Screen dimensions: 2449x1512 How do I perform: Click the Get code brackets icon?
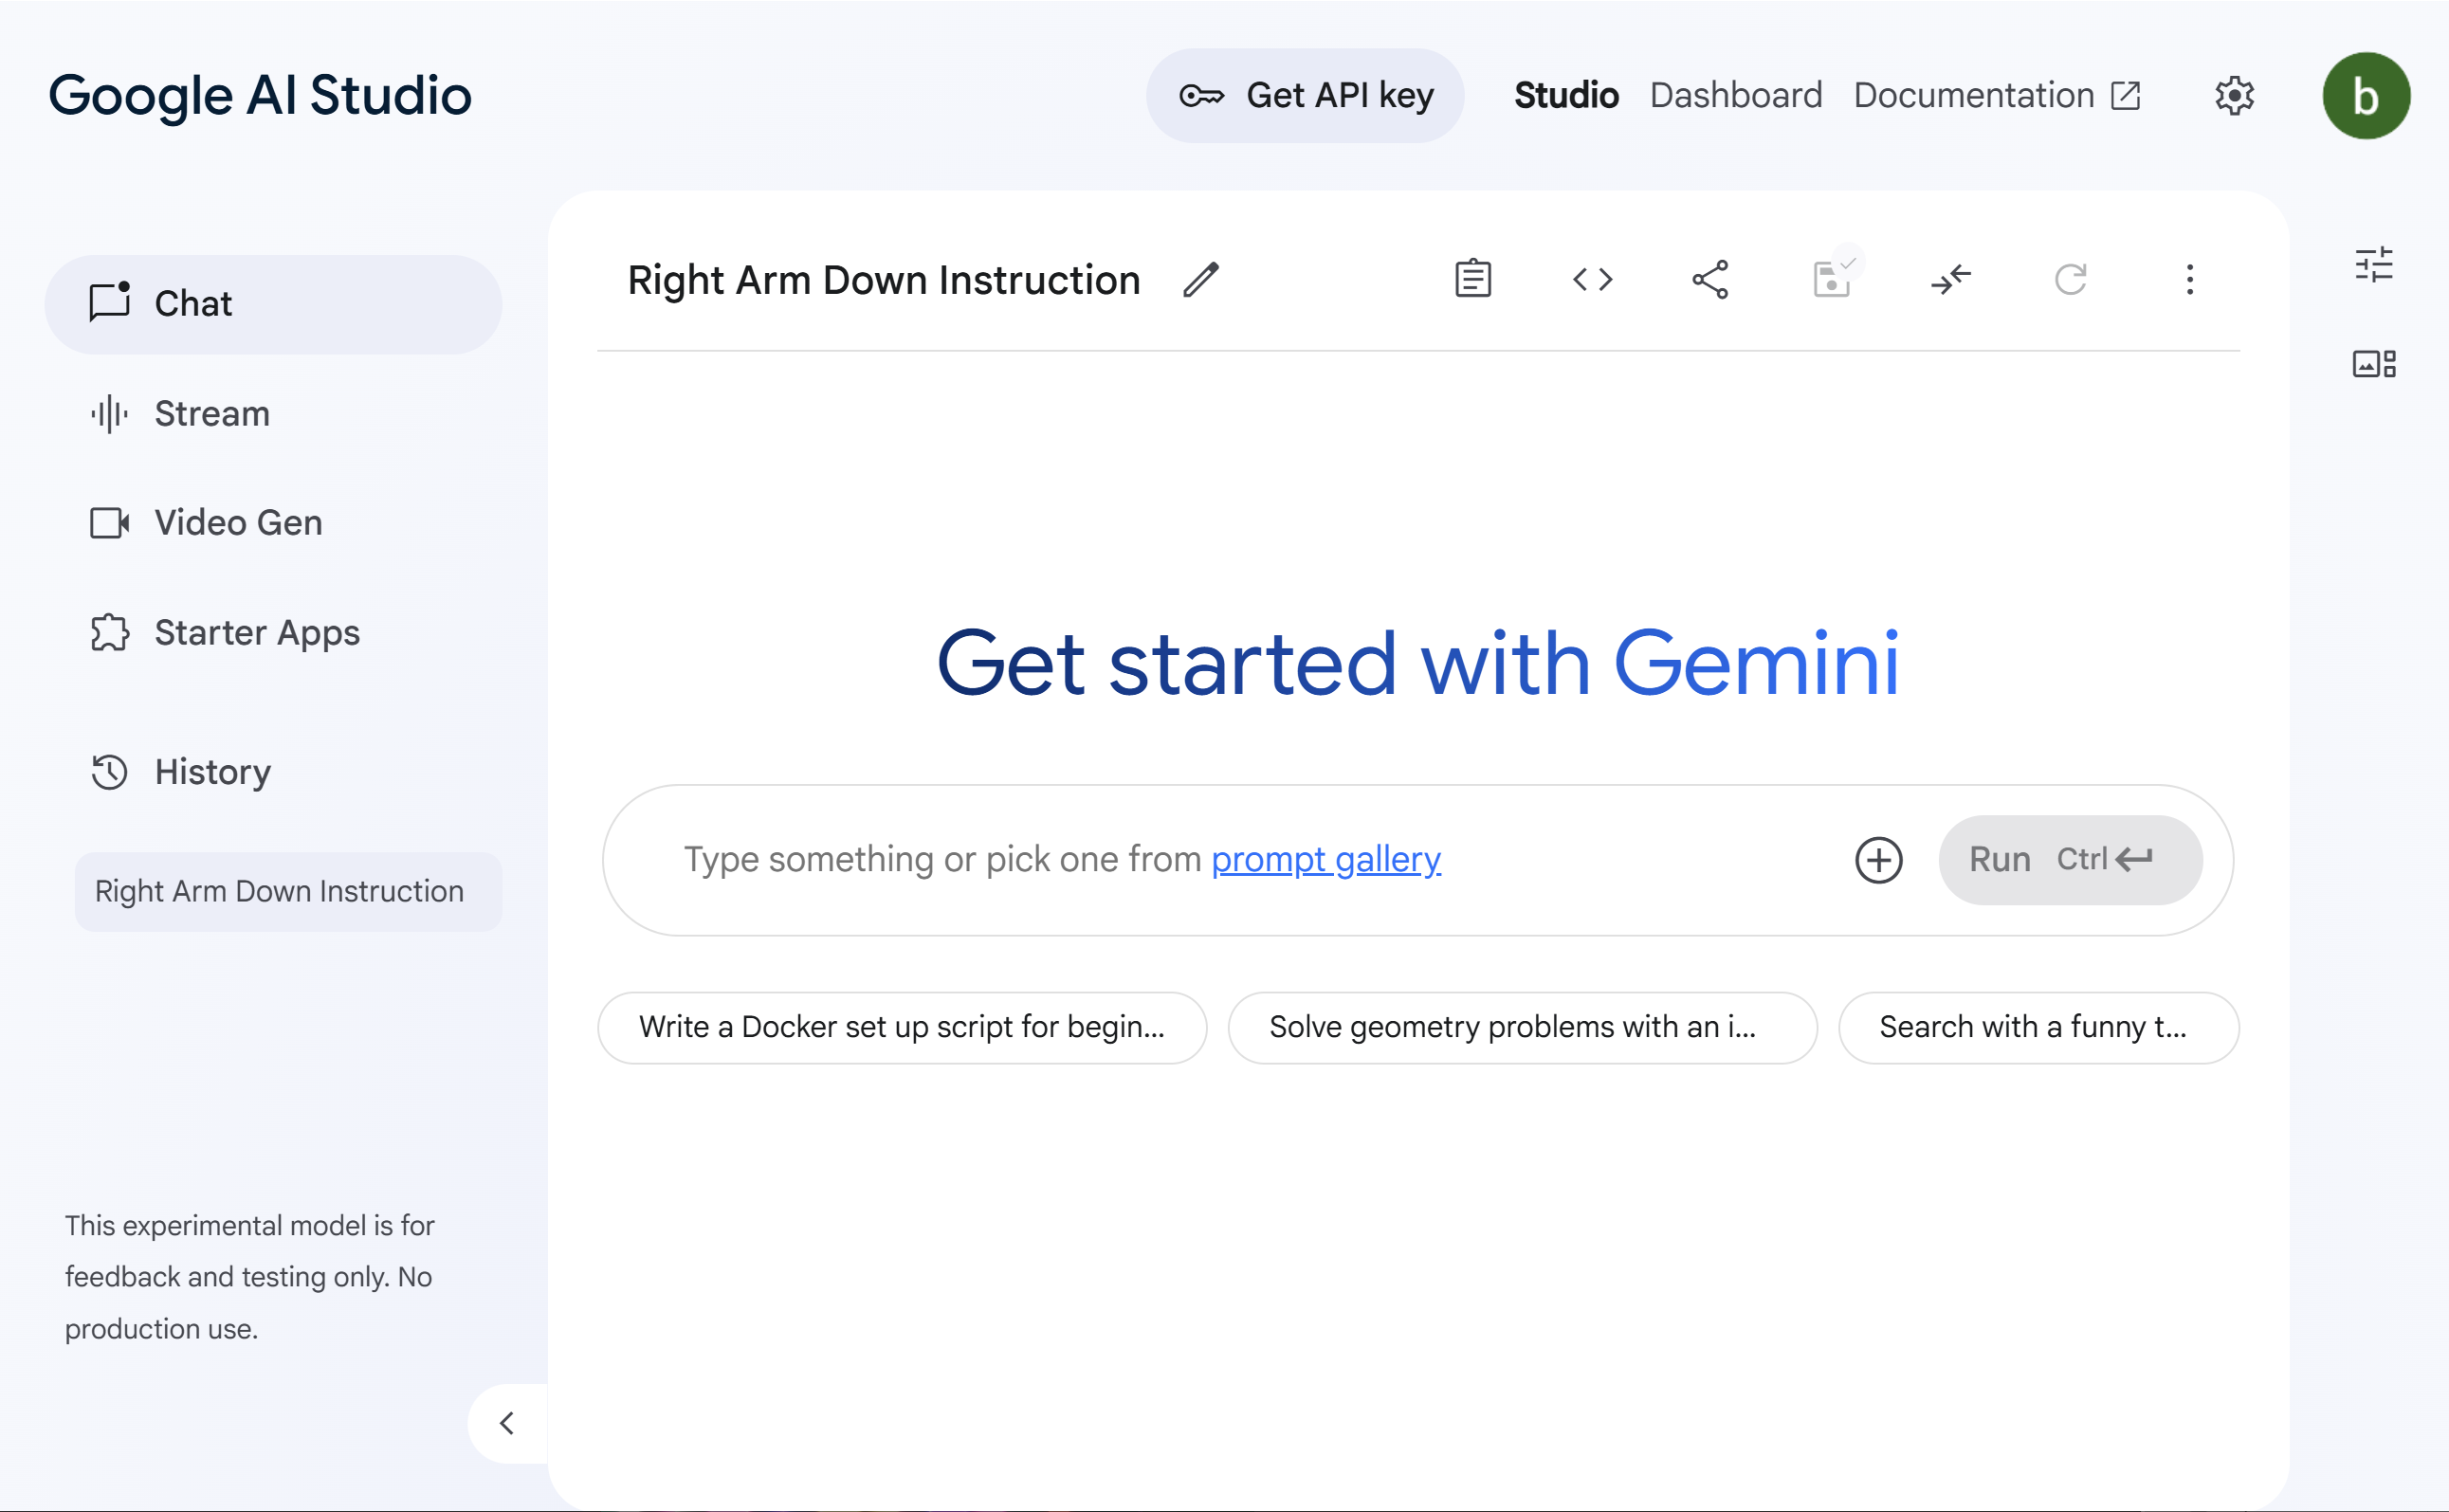click(x=1592, y=279)
